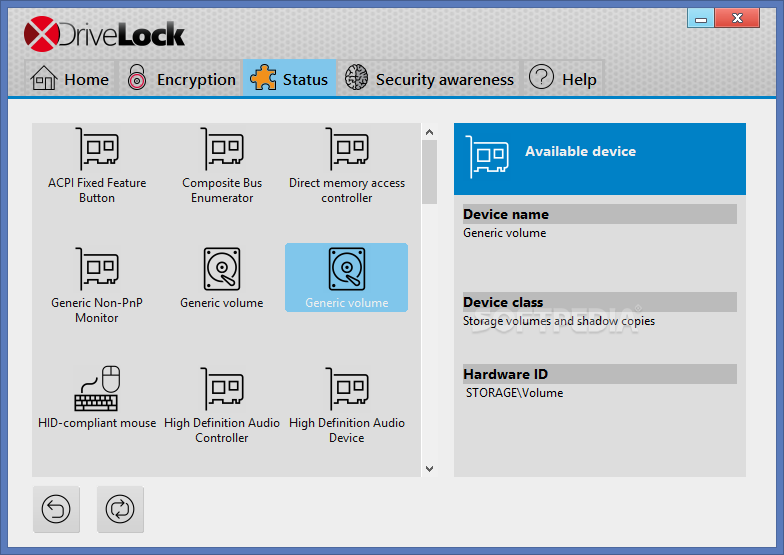784x555 pixels.
Task: Click 'High Definition Audio Device' label
Action: click(347, 430)
